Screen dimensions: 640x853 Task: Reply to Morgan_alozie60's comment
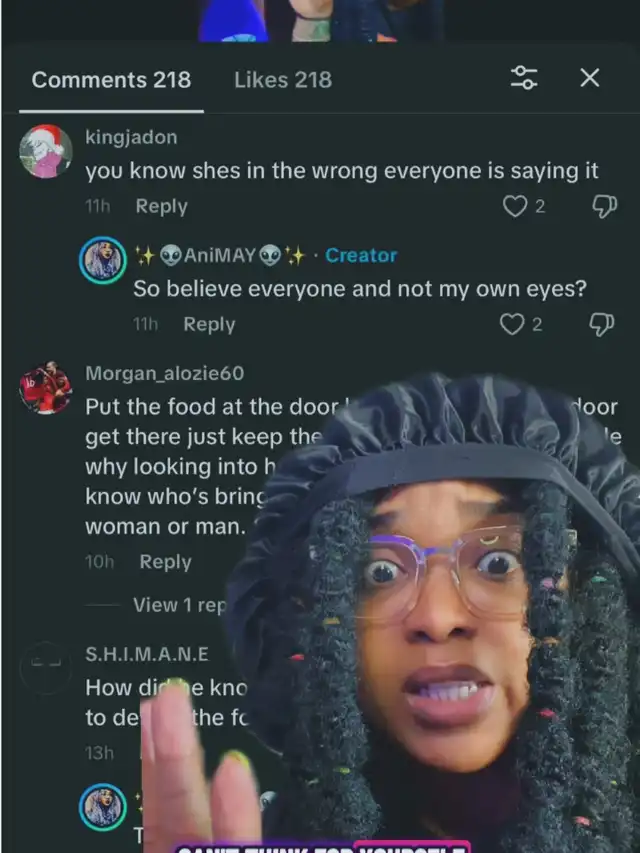pyautogui.click(x=165, y=561)
